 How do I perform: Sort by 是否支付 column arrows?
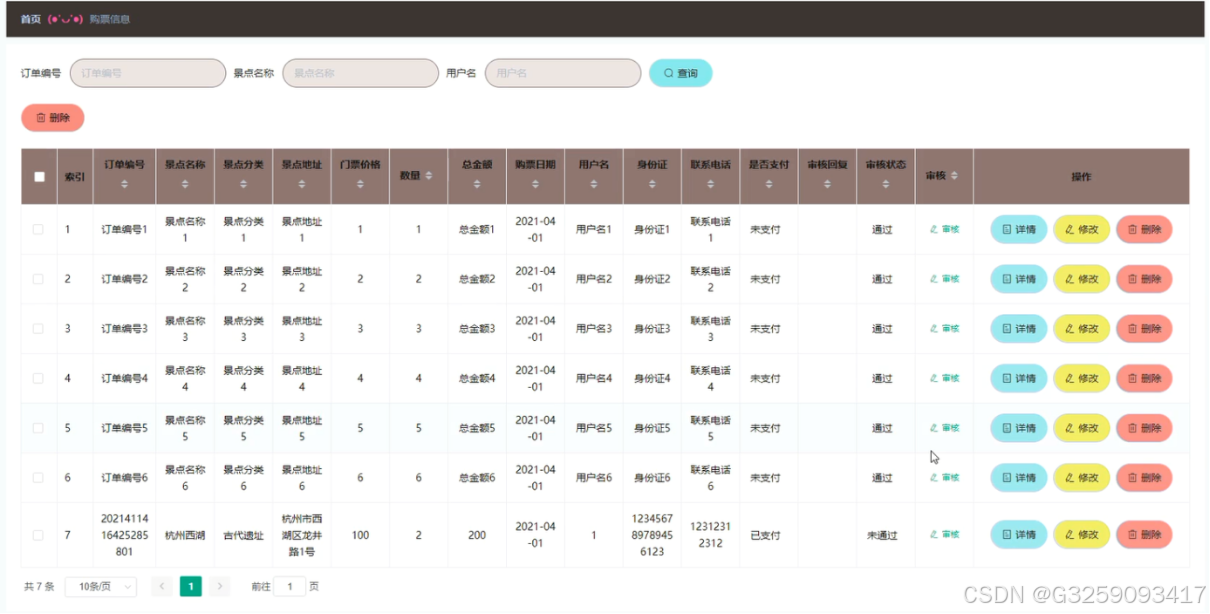tap(769, 184)
